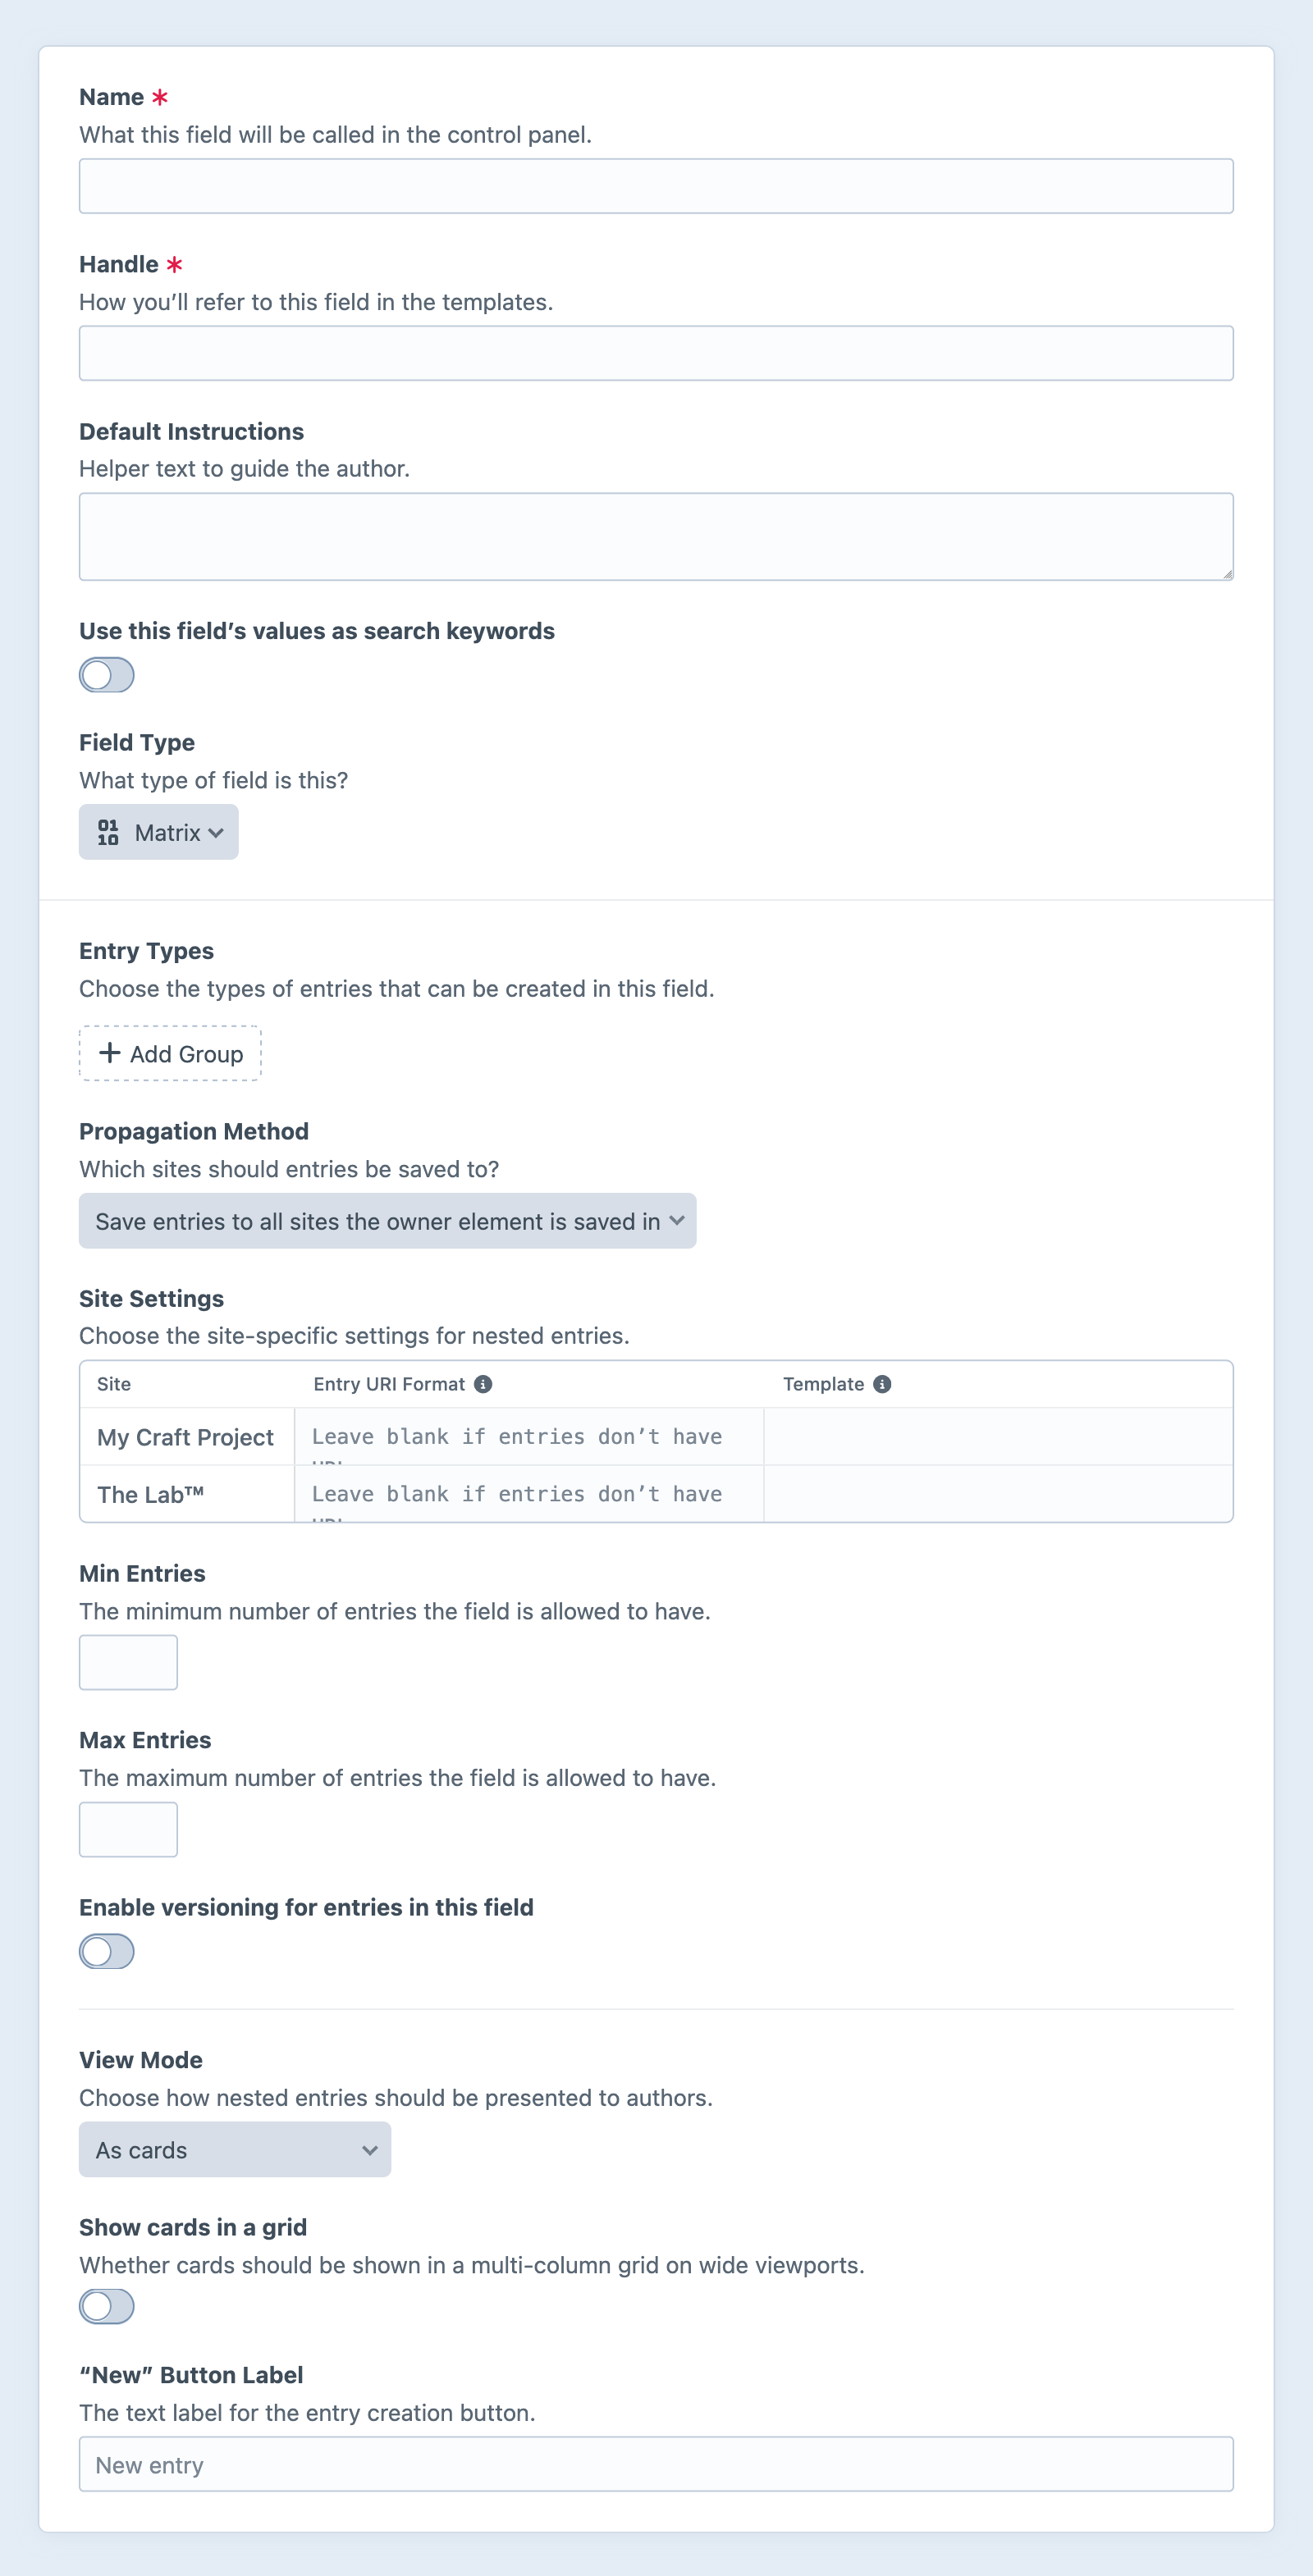Click the required asterisk next to Name
The image size is (1313, 2576).
point(161,96)
